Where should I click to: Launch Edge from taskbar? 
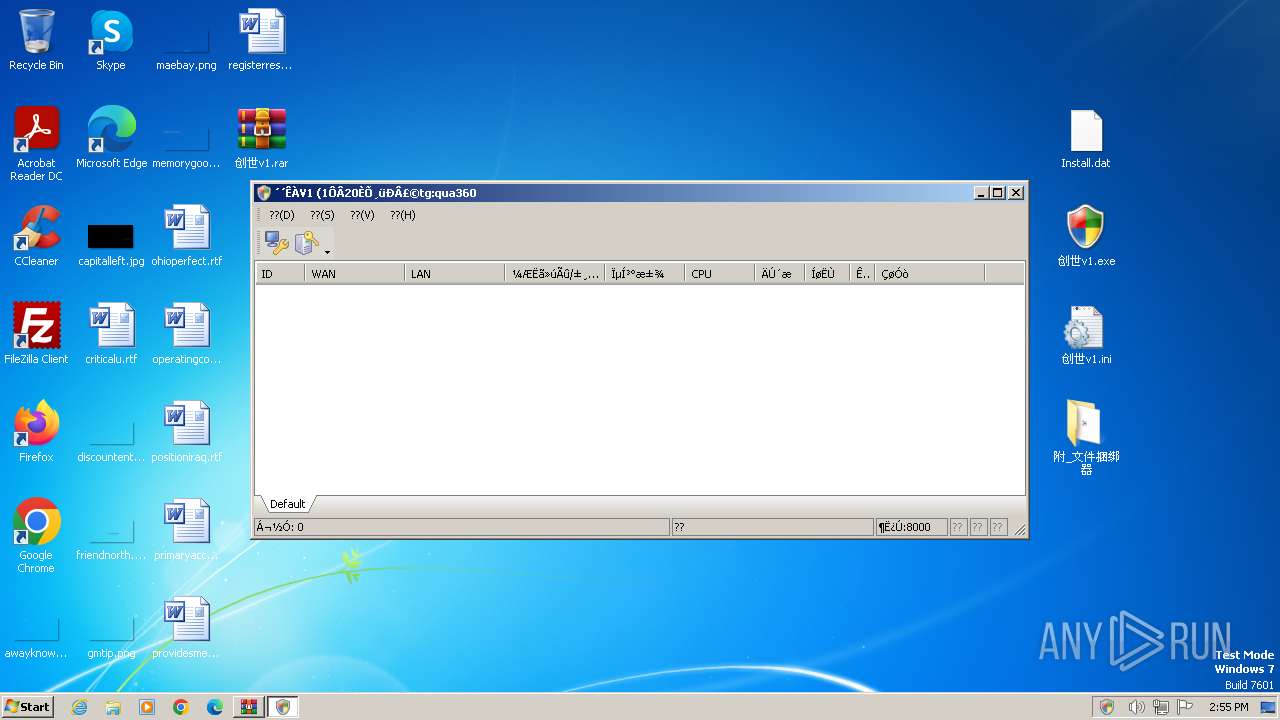tap(215, 707)
